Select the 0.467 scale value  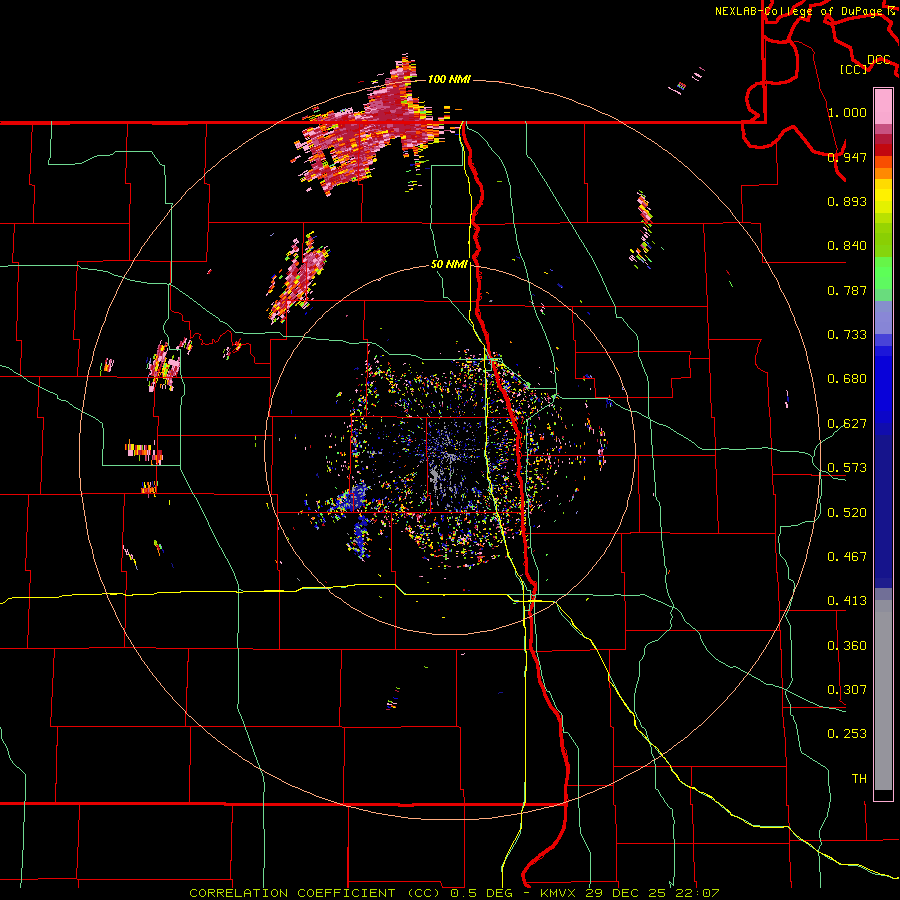(x=847, y=557)
